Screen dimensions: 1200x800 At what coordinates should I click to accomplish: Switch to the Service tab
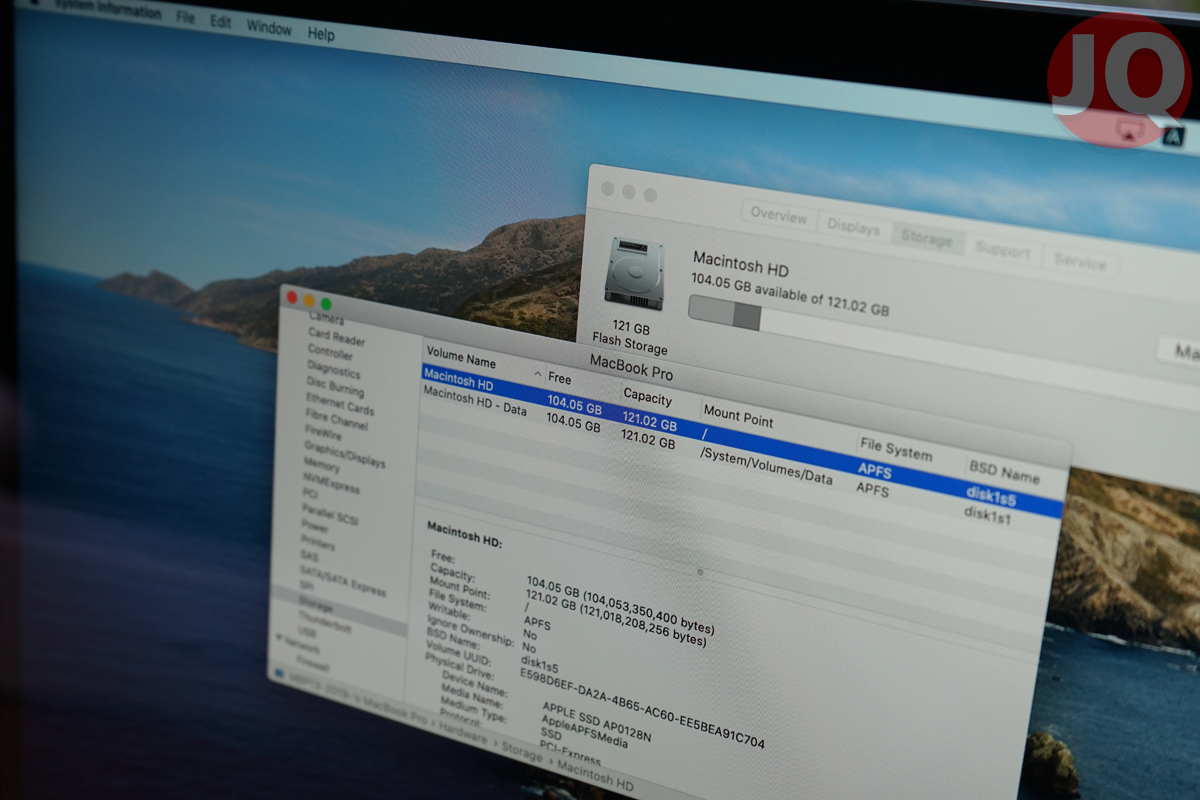pos(1080,263)
